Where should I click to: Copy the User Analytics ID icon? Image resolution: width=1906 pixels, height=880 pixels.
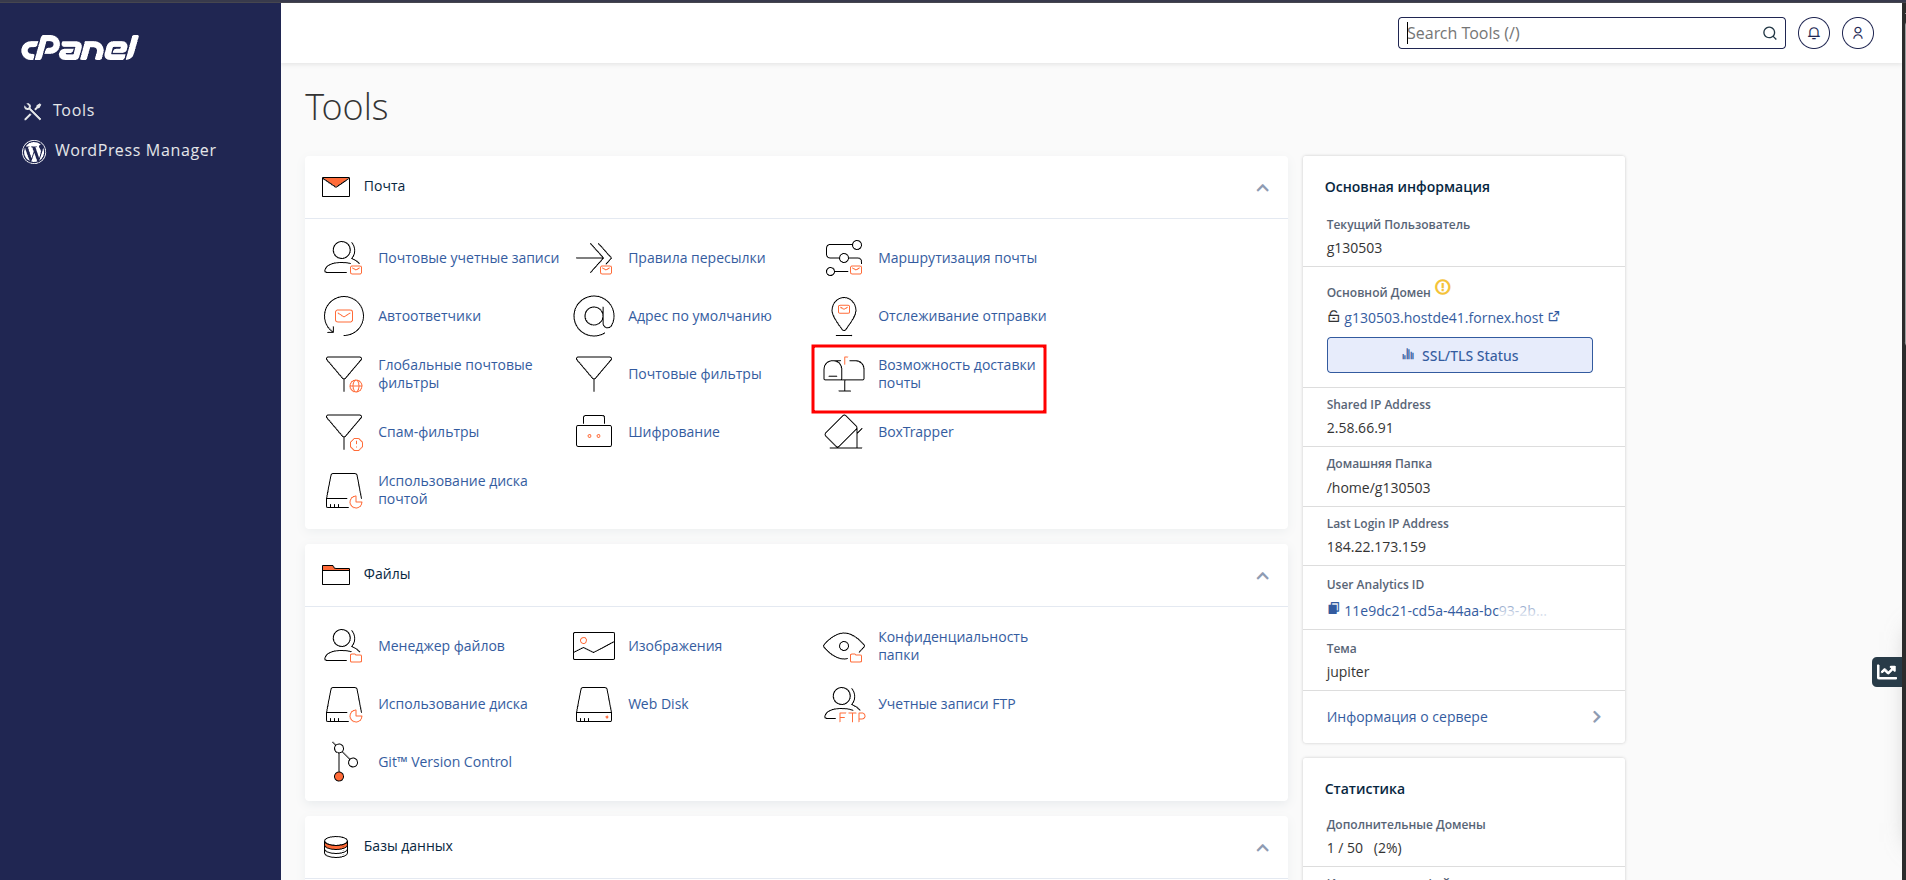[x=1333, y=609]
